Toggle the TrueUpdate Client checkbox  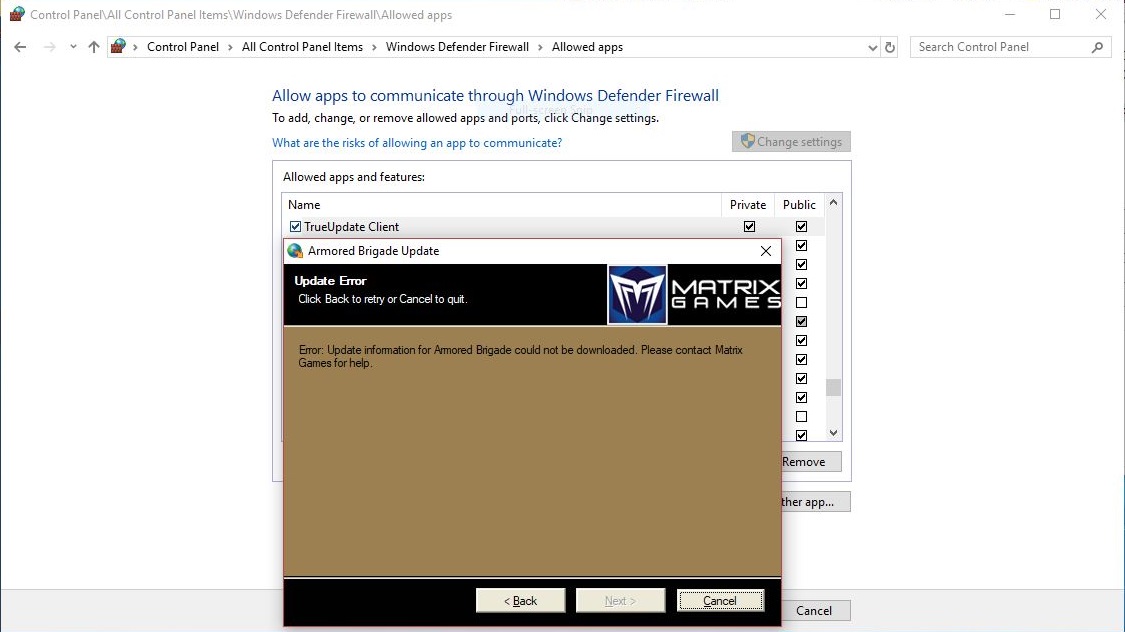[x=295, y=227]
